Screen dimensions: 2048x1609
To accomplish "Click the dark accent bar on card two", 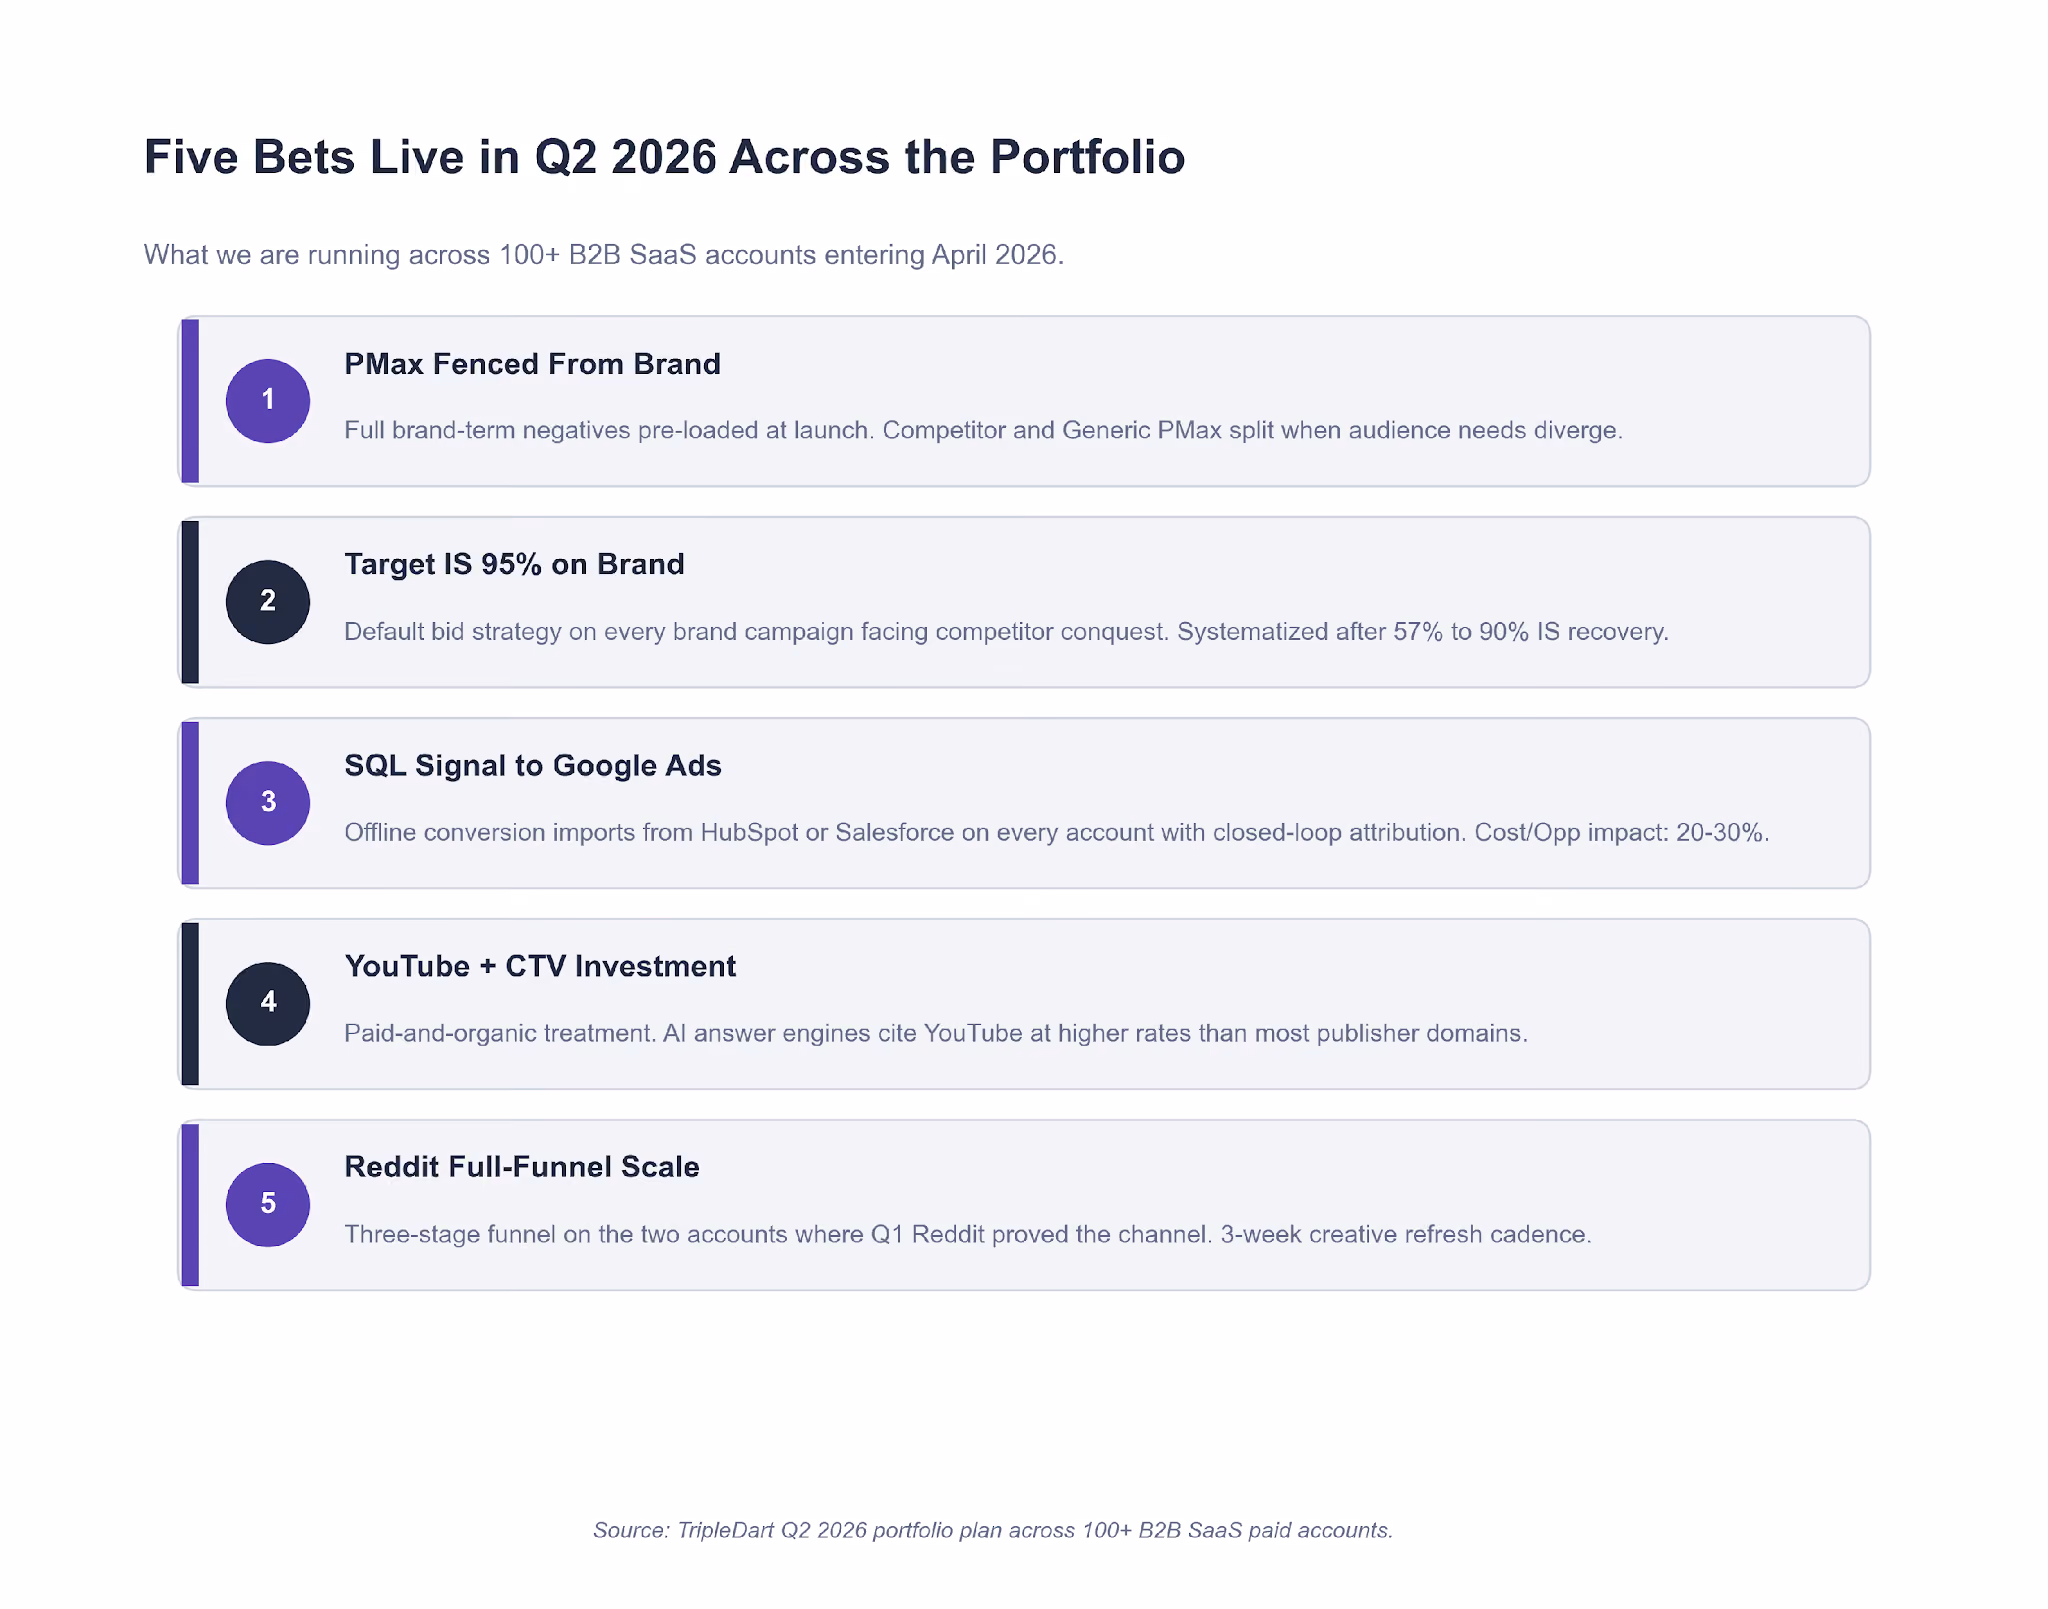I will click(x=190, y=602).
